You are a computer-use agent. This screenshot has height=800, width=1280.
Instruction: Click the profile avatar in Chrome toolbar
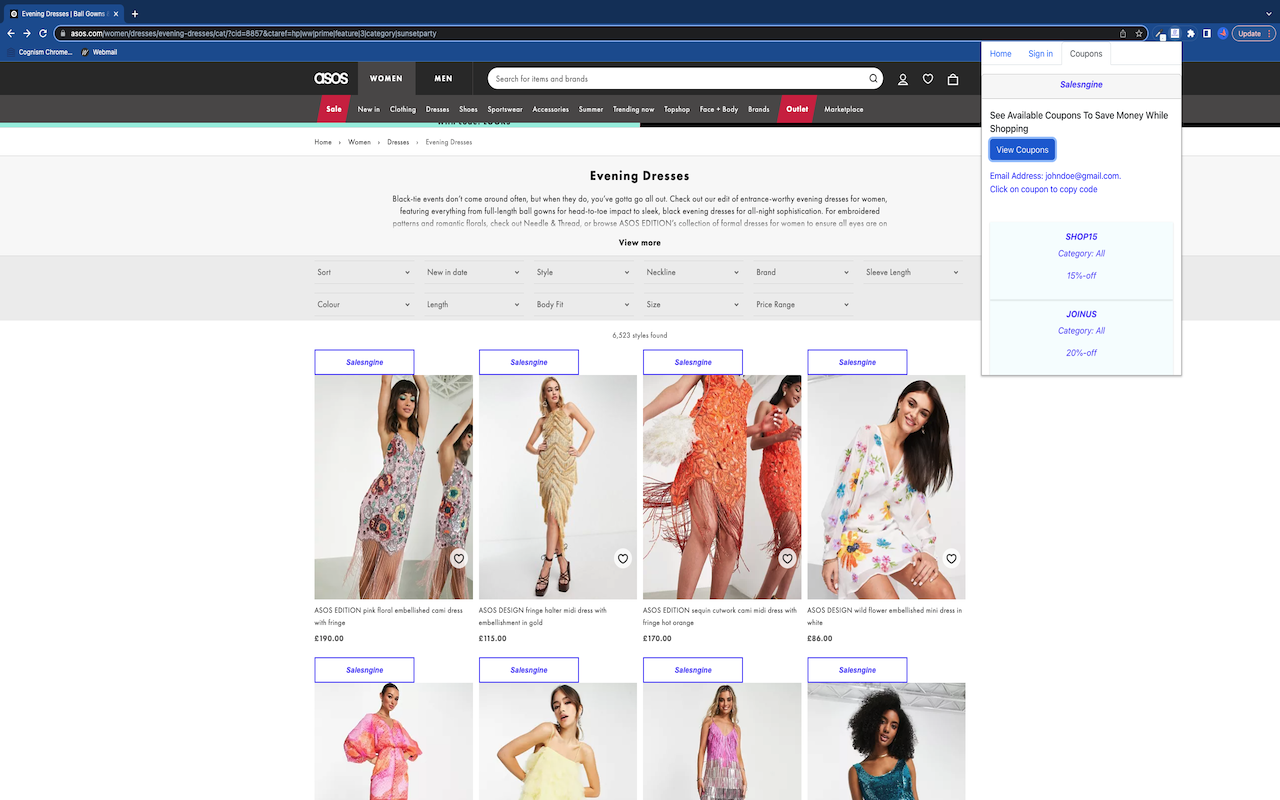(x=1222, y=33)
